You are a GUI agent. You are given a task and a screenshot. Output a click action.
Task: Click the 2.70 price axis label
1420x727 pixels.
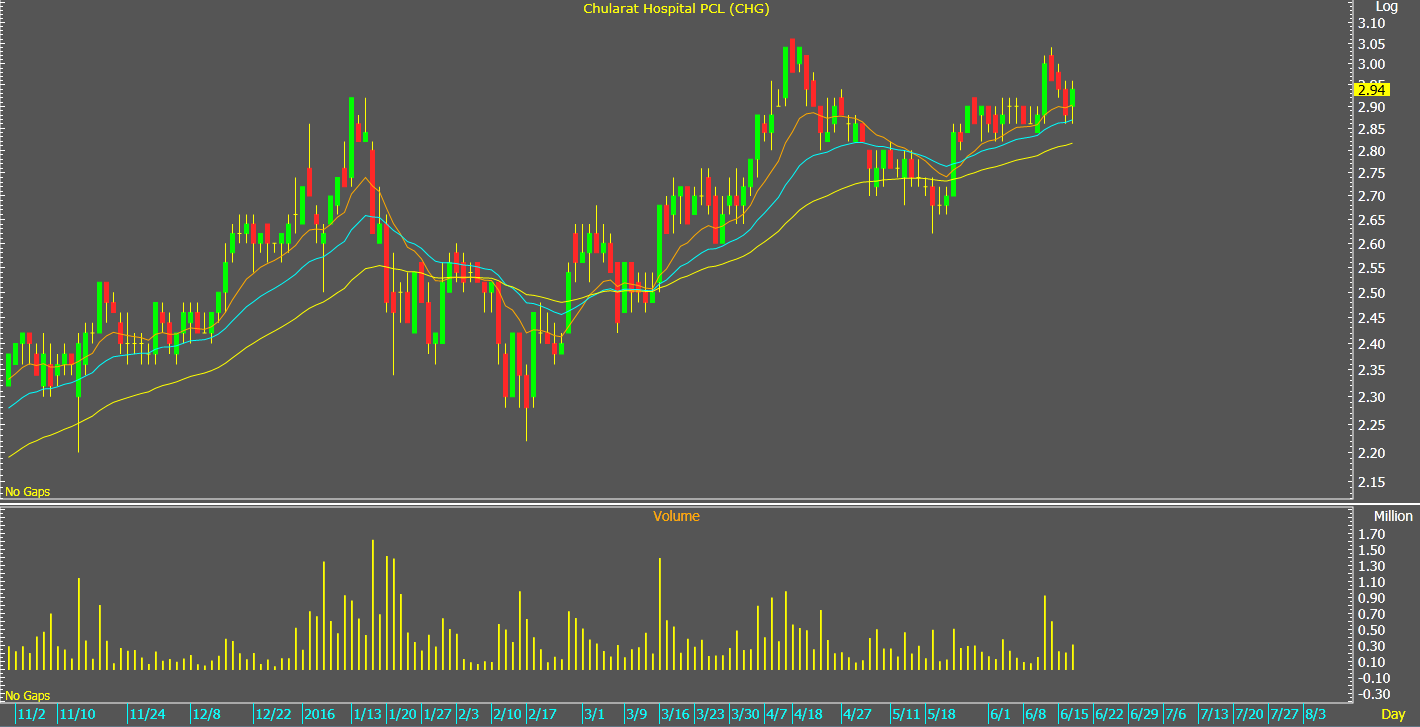click(1370, 196)
